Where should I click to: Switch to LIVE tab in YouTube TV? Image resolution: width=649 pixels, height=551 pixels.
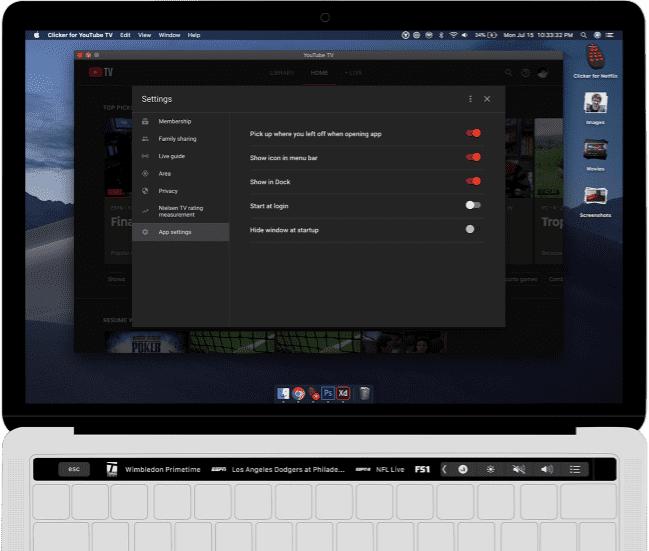(354, 73)
